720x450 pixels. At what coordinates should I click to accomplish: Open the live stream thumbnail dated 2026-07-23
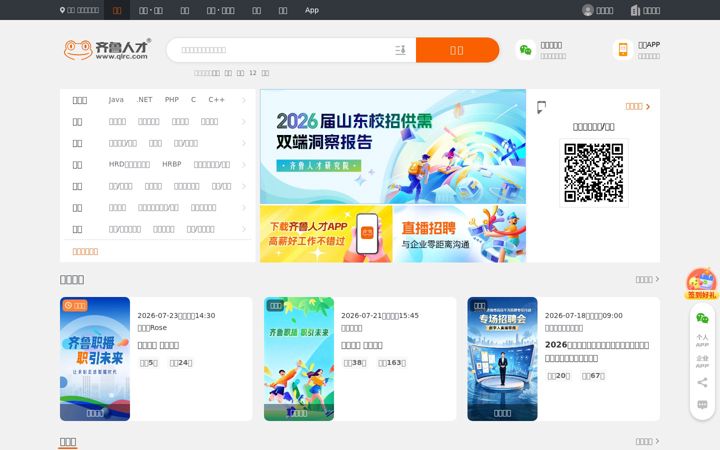[95, 359]
